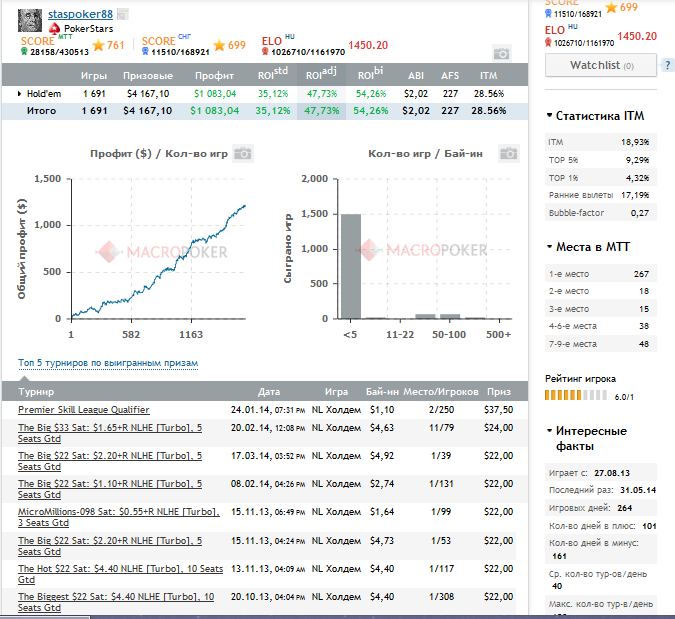Click the blue question mark help icon
Screen dimensions: 675x619
[x=667, y=65]
